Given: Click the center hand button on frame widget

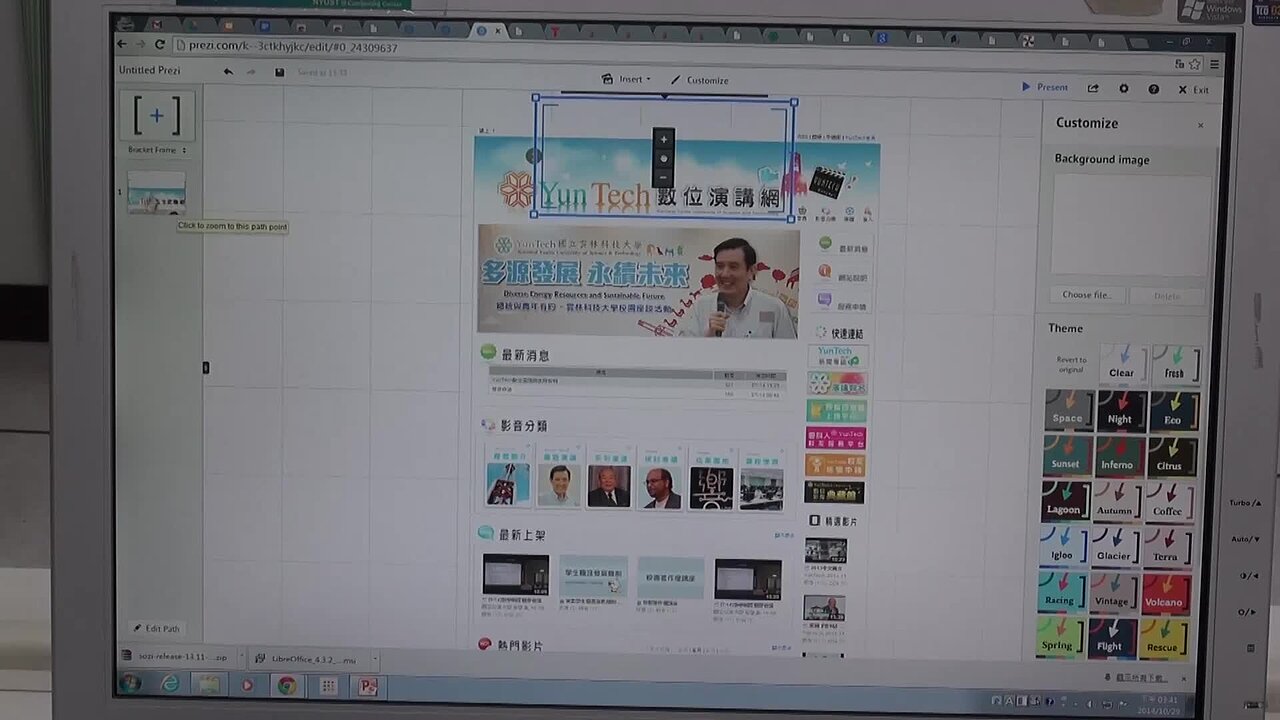Looking at the screenshot, I should 663,158.
